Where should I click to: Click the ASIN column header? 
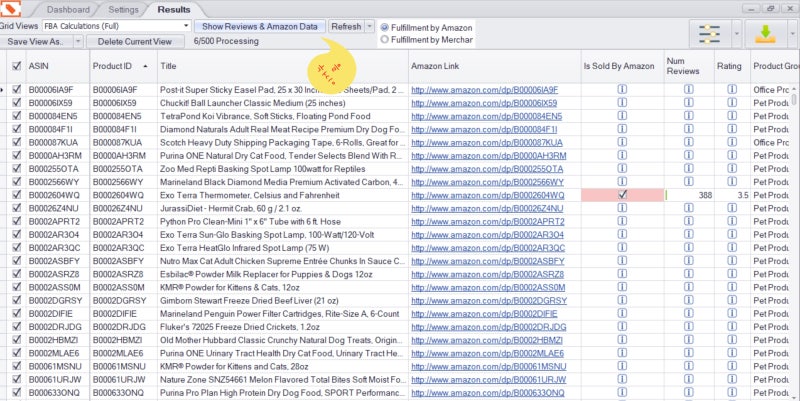point(58,66)
